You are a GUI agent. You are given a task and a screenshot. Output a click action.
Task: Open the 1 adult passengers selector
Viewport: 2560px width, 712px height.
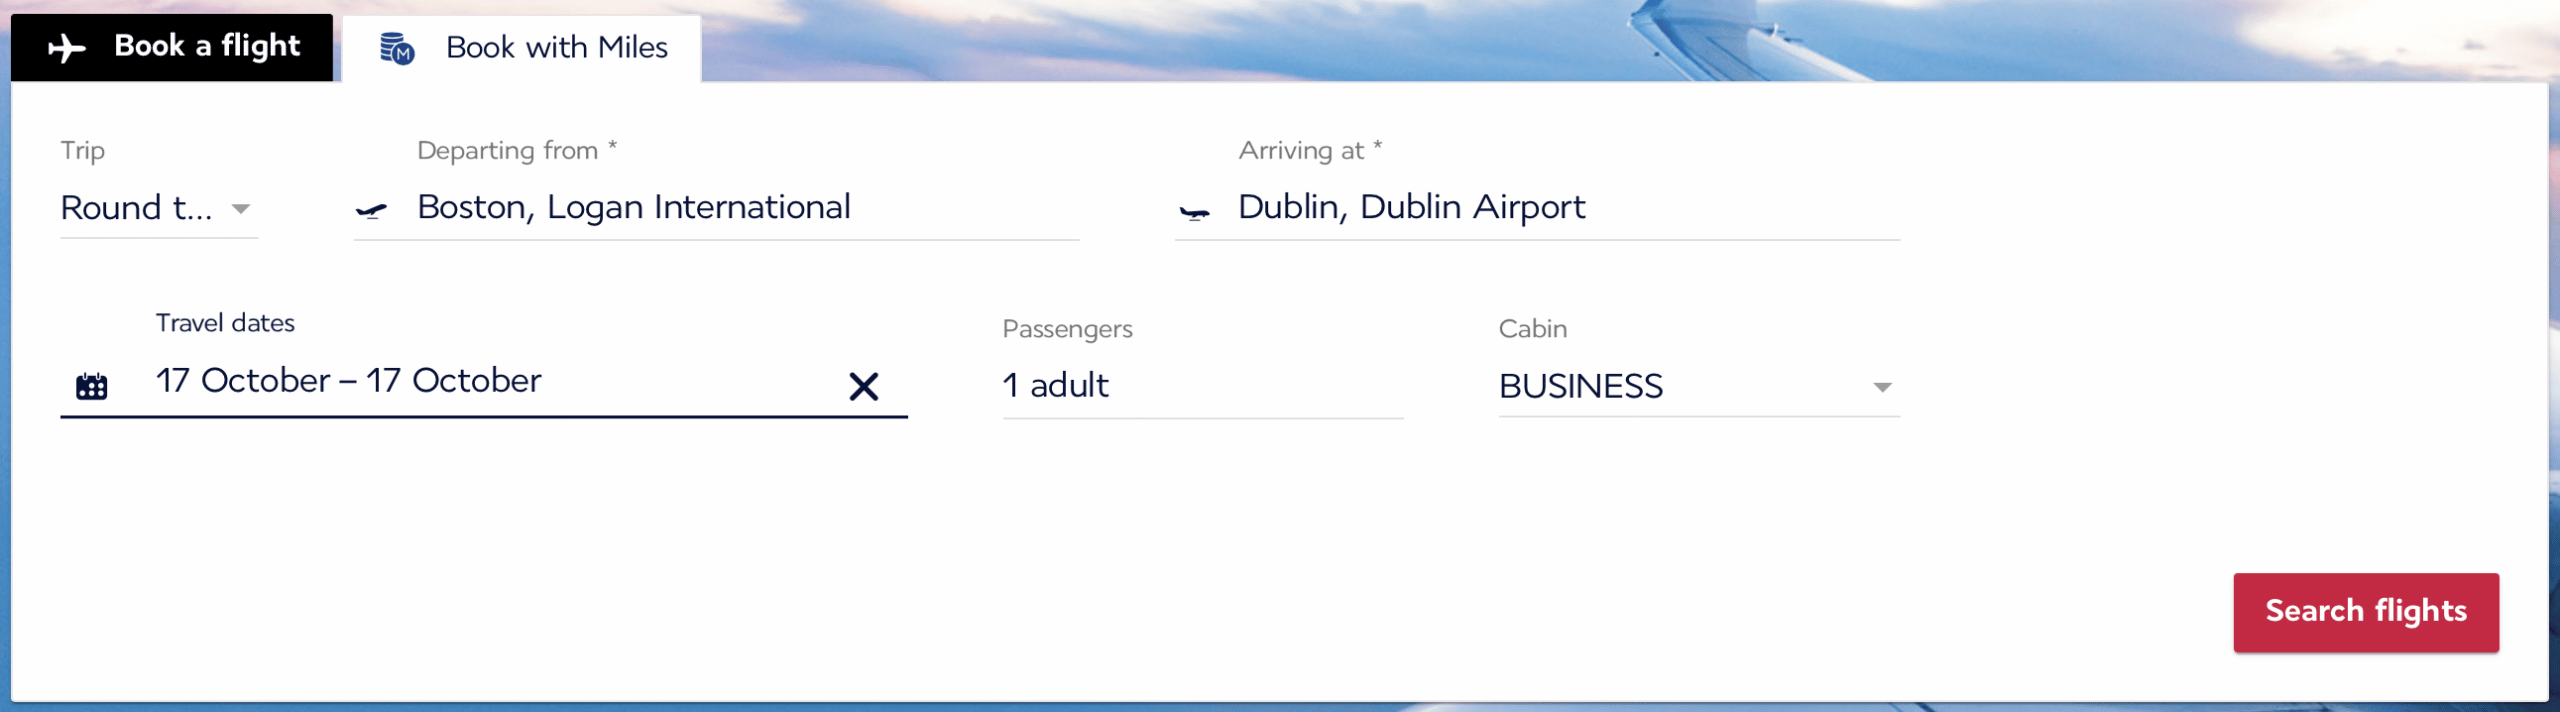1203,385
